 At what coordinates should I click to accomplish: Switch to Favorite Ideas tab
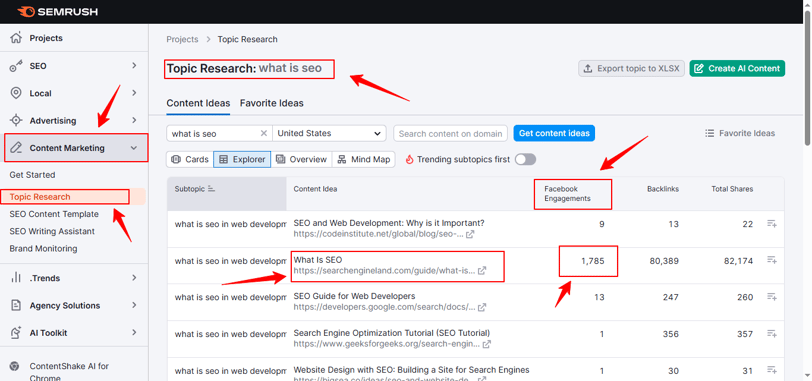click(x=271, y=103)
